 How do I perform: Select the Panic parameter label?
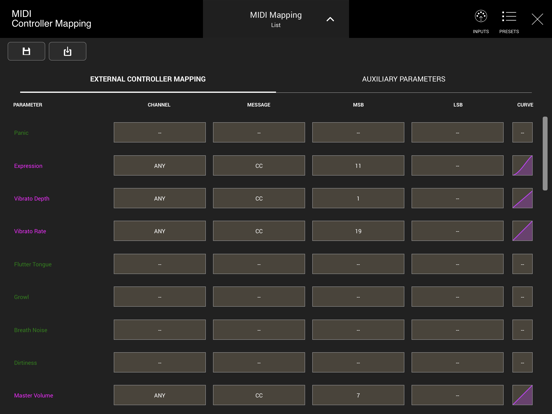coord(21,133)
